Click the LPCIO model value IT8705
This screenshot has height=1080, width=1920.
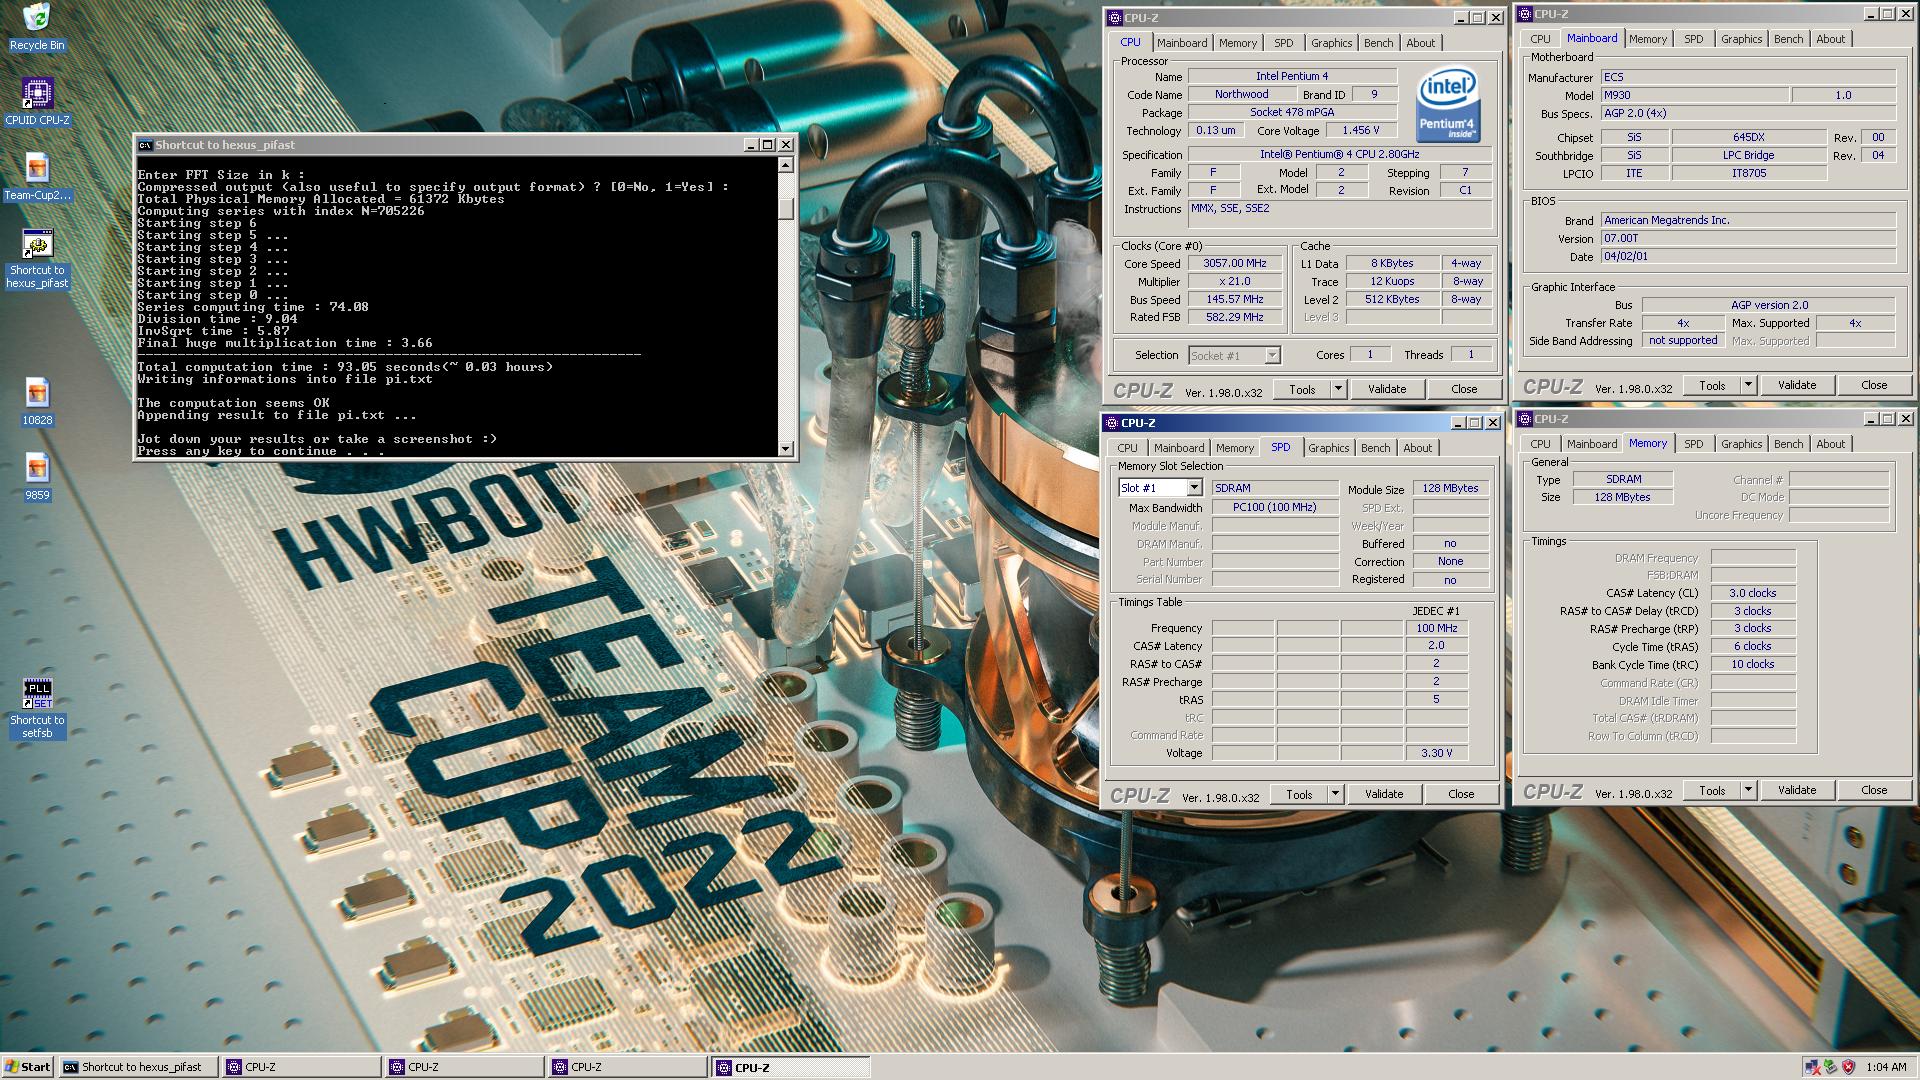[x=1749, y=173]
